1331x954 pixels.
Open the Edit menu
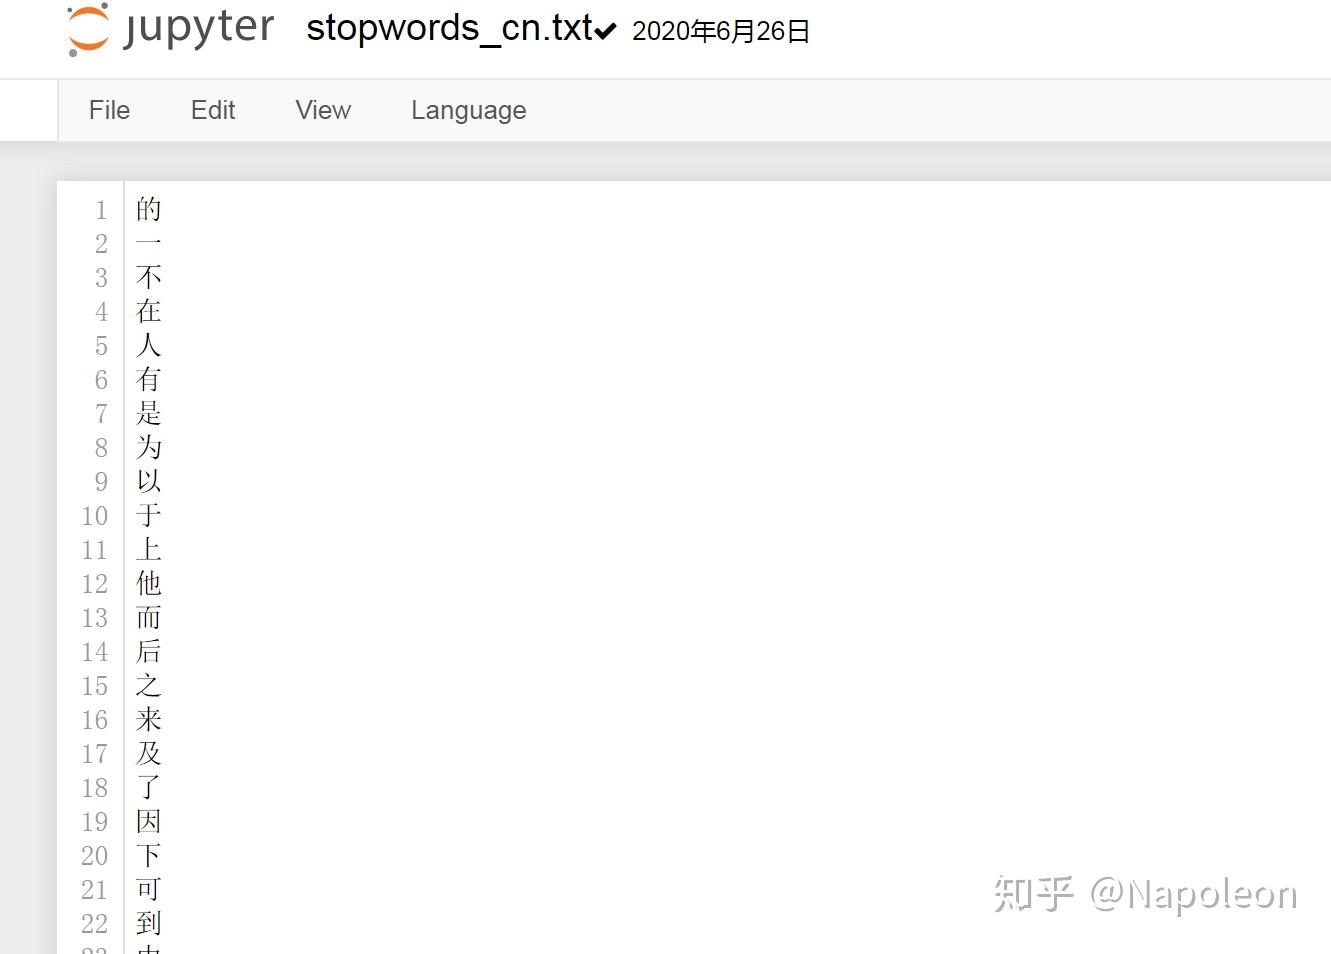213,110
